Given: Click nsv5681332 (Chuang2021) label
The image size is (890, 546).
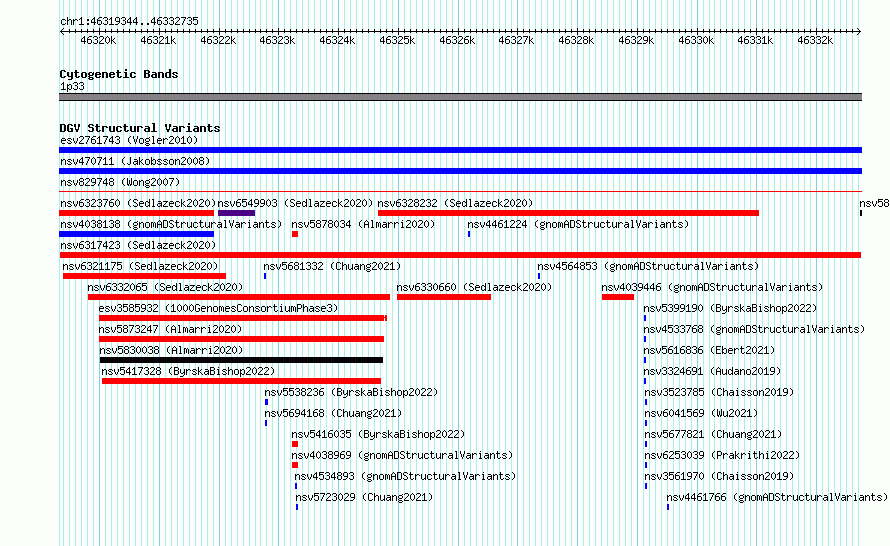Looking at the screenshot, I should (332, 266).
